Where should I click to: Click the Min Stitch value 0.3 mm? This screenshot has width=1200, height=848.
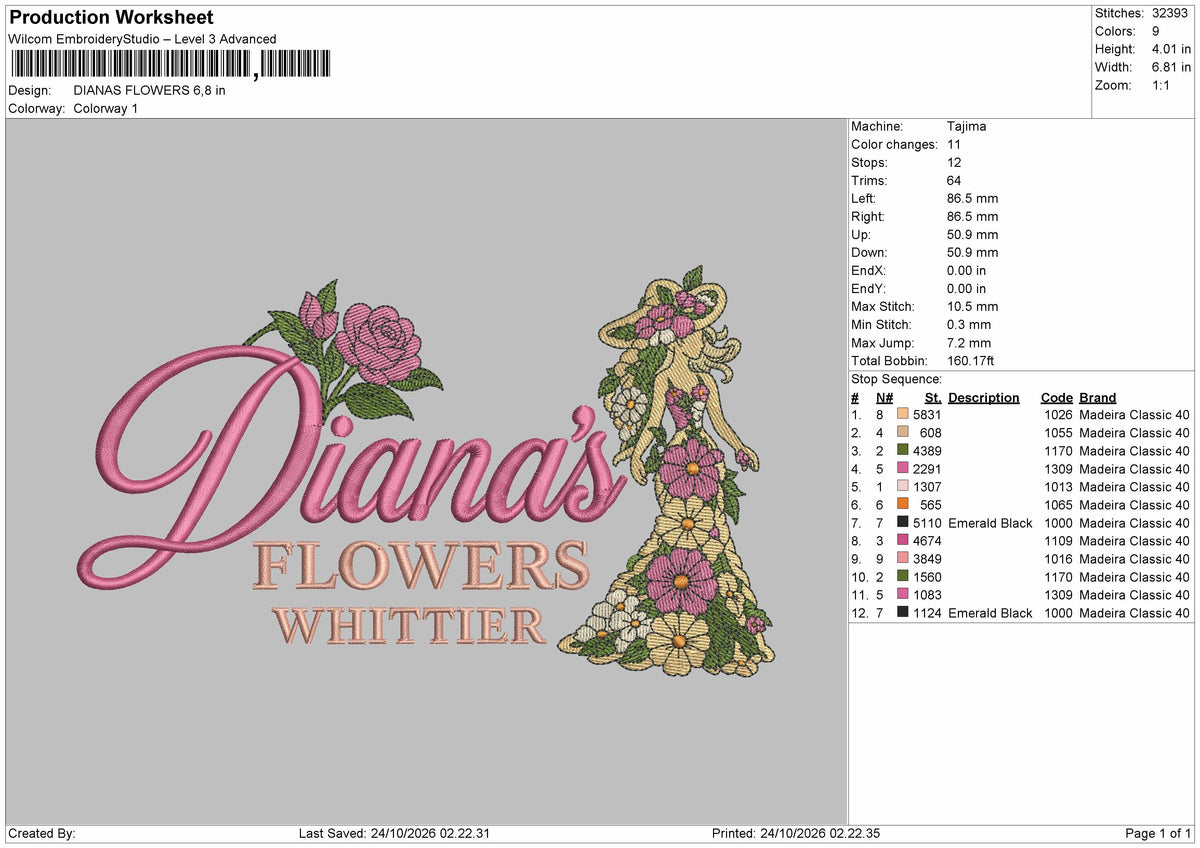click(969, 325)
